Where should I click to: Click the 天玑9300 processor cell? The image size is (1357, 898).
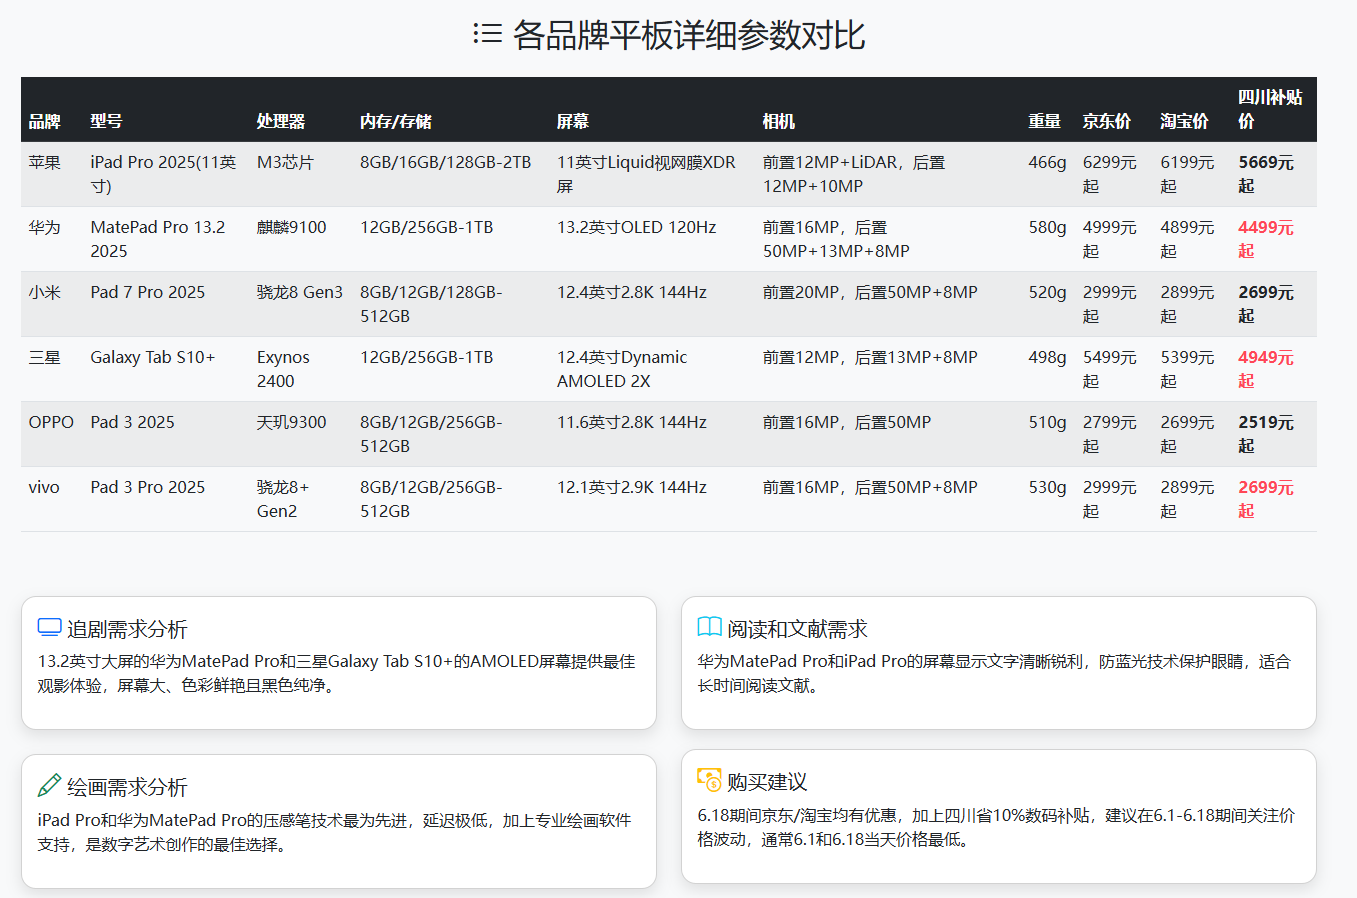pyautogui.click(x=292, y=422)
